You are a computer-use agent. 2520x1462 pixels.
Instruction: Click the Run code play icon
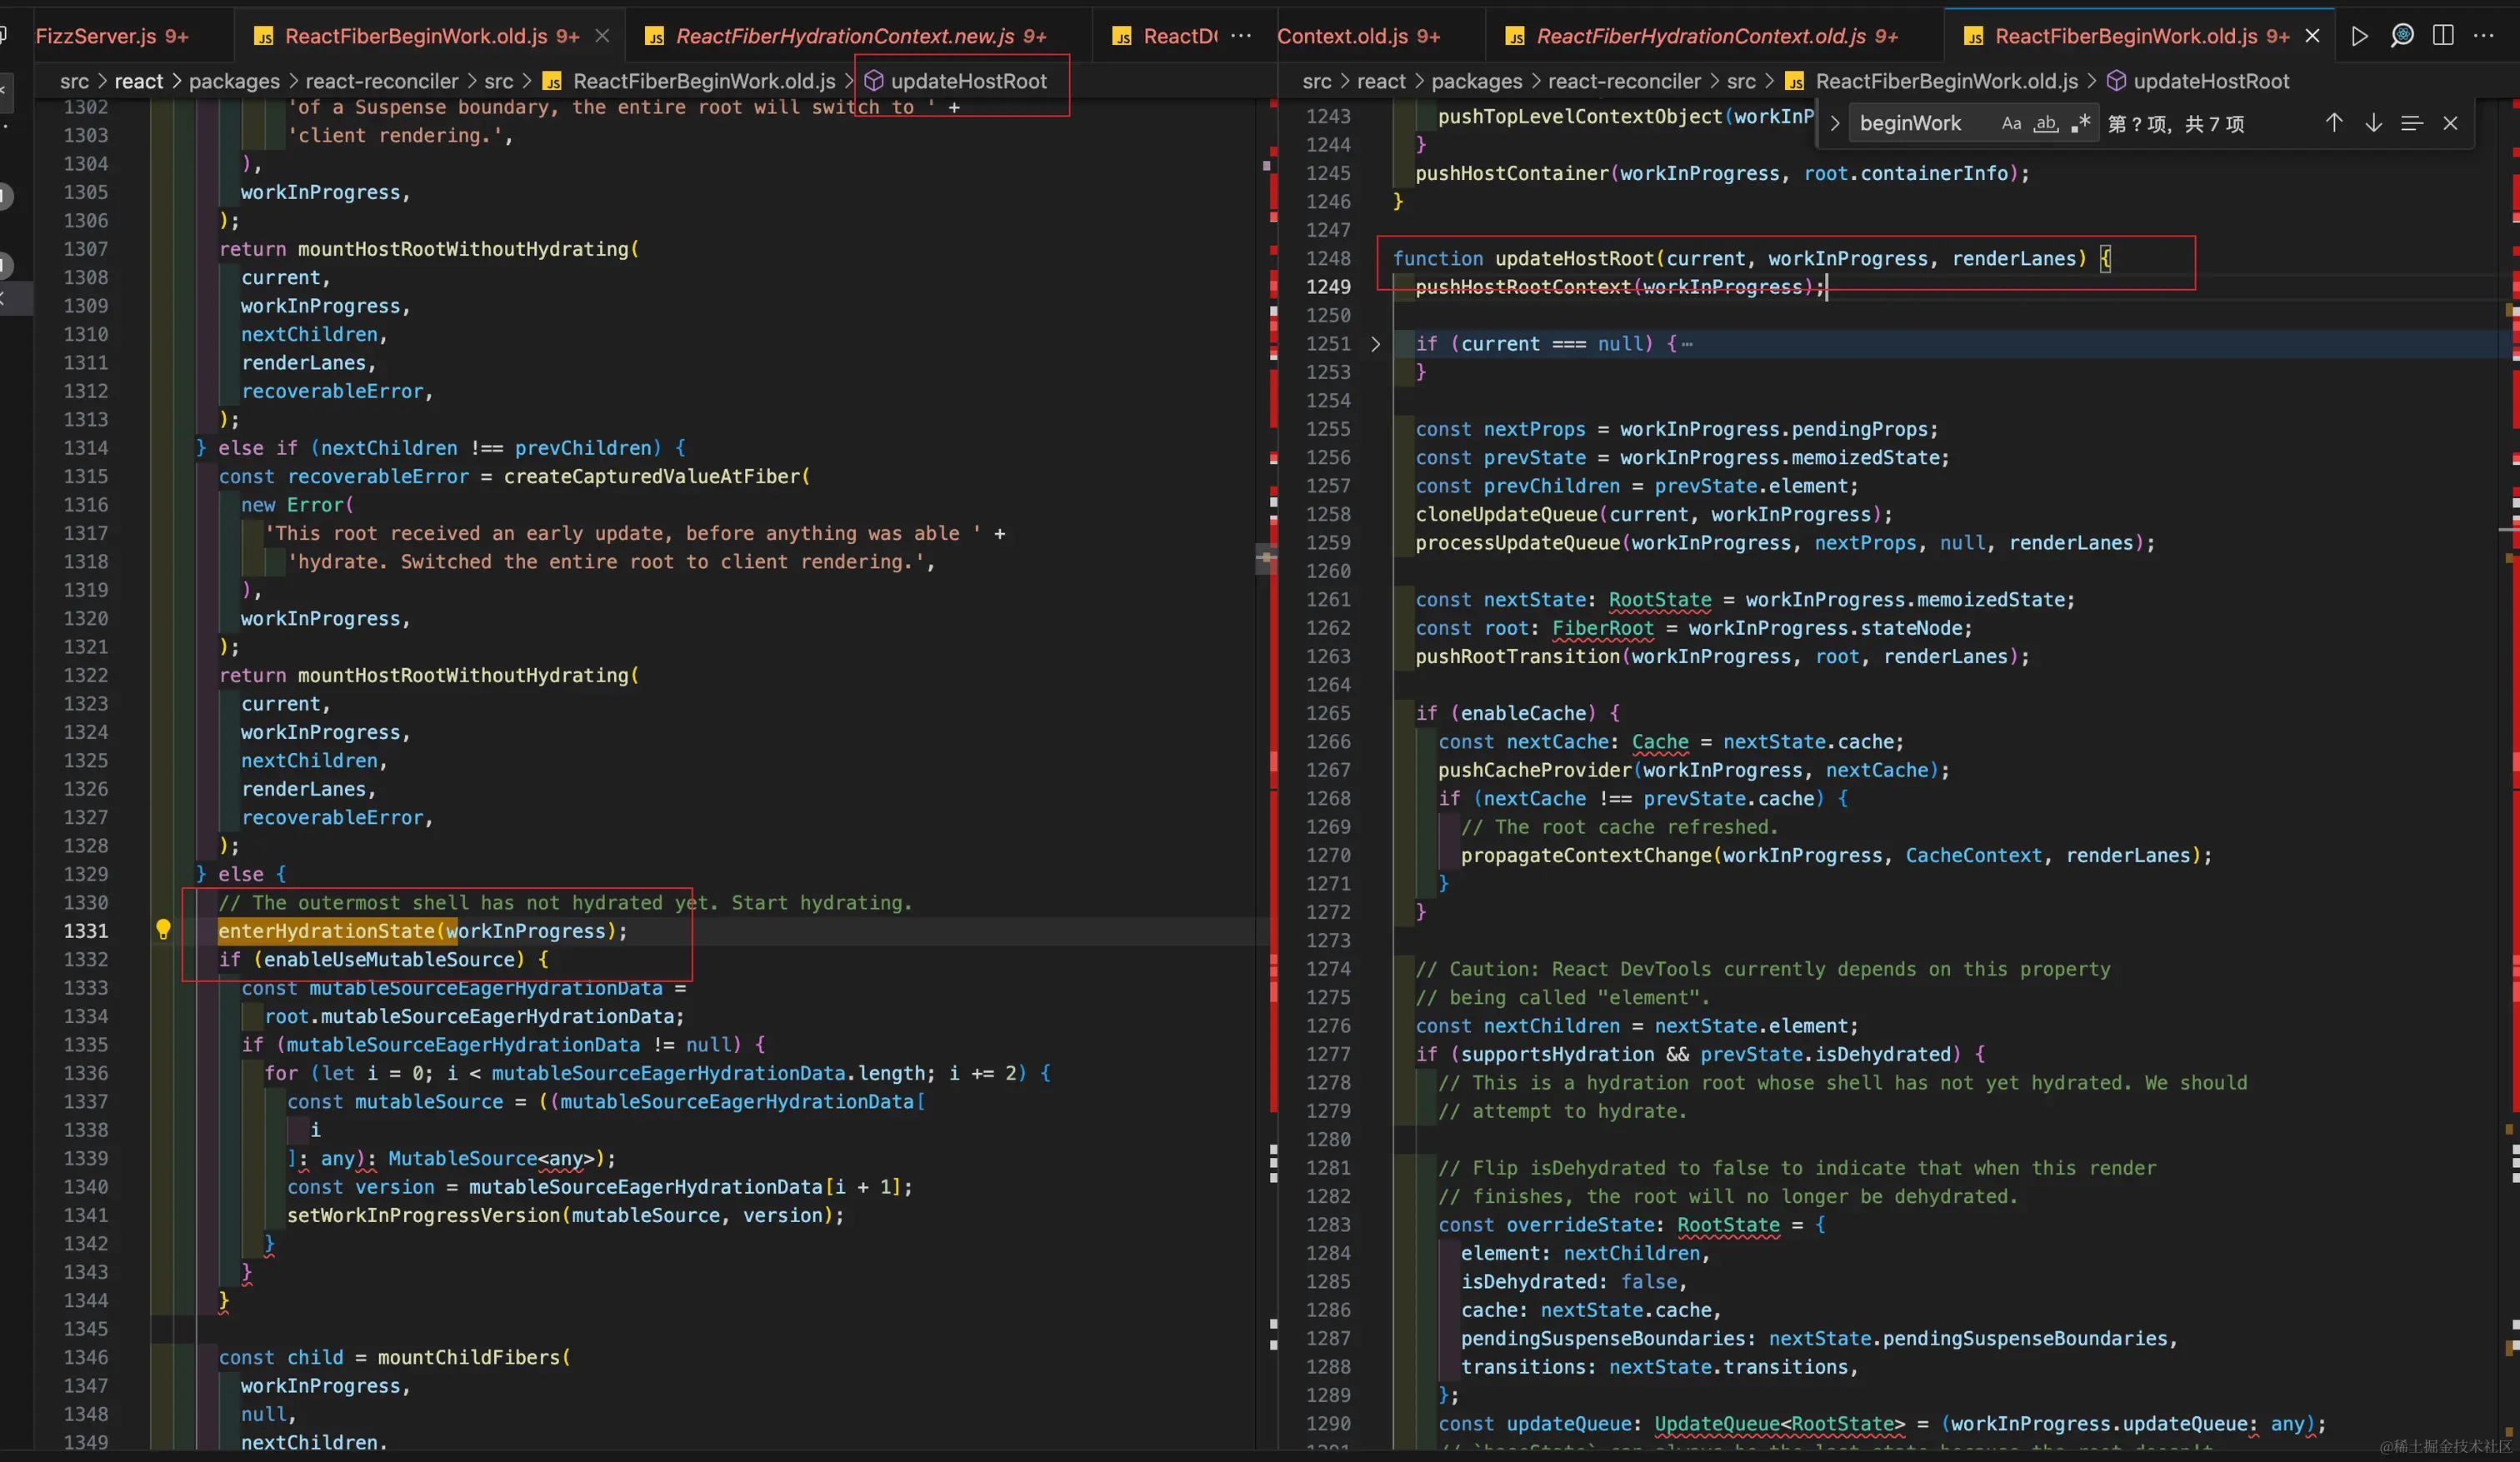2359,36
